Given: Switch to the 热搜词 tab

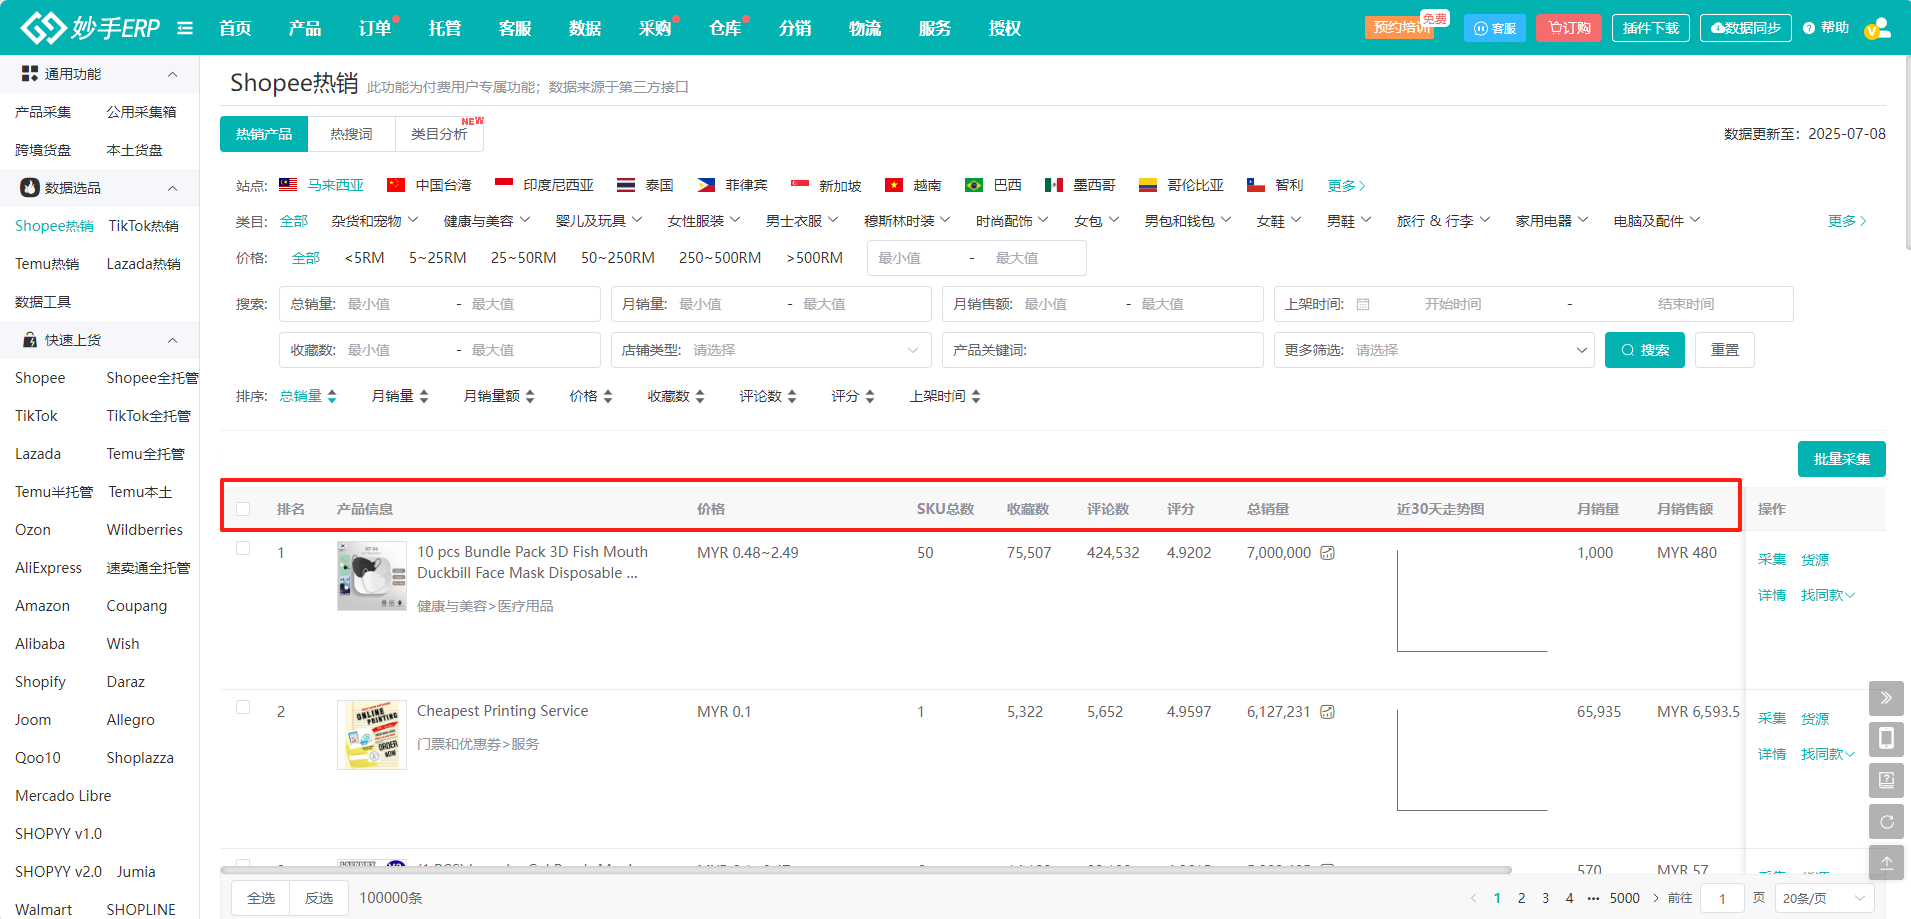Looking at the screenshot, I should point(351,134).
